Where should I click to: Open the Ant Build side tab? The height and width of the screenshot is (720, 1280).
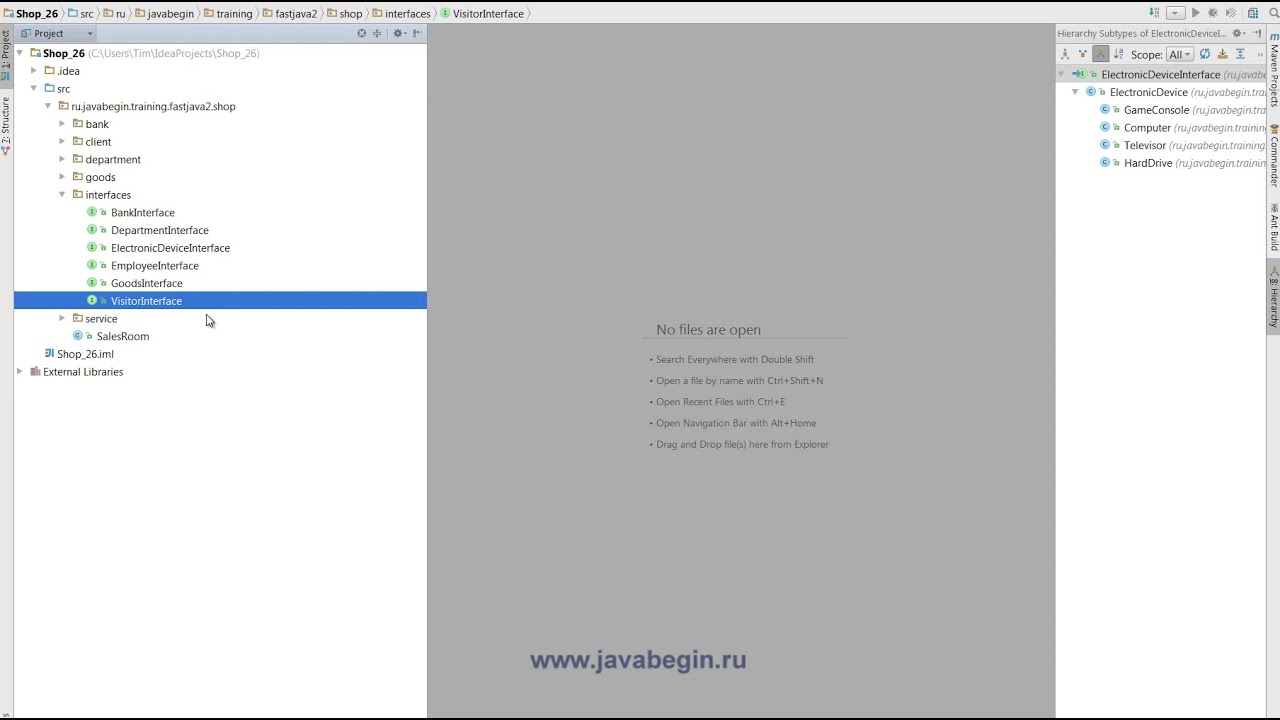coord(1274,228)
